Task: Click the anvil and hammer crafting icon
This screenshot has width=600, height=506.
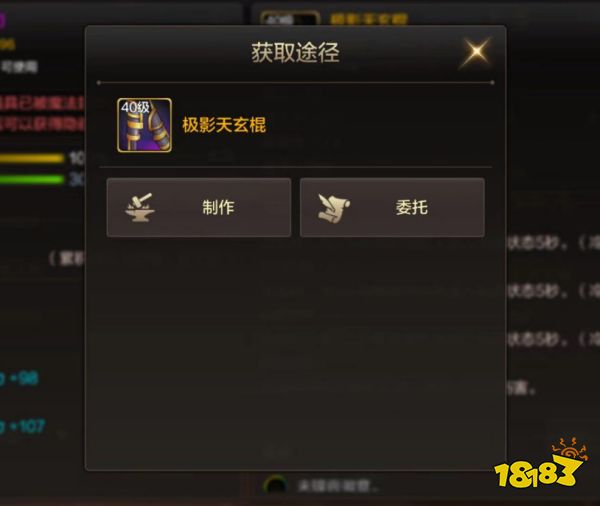Action: (140, 207)
